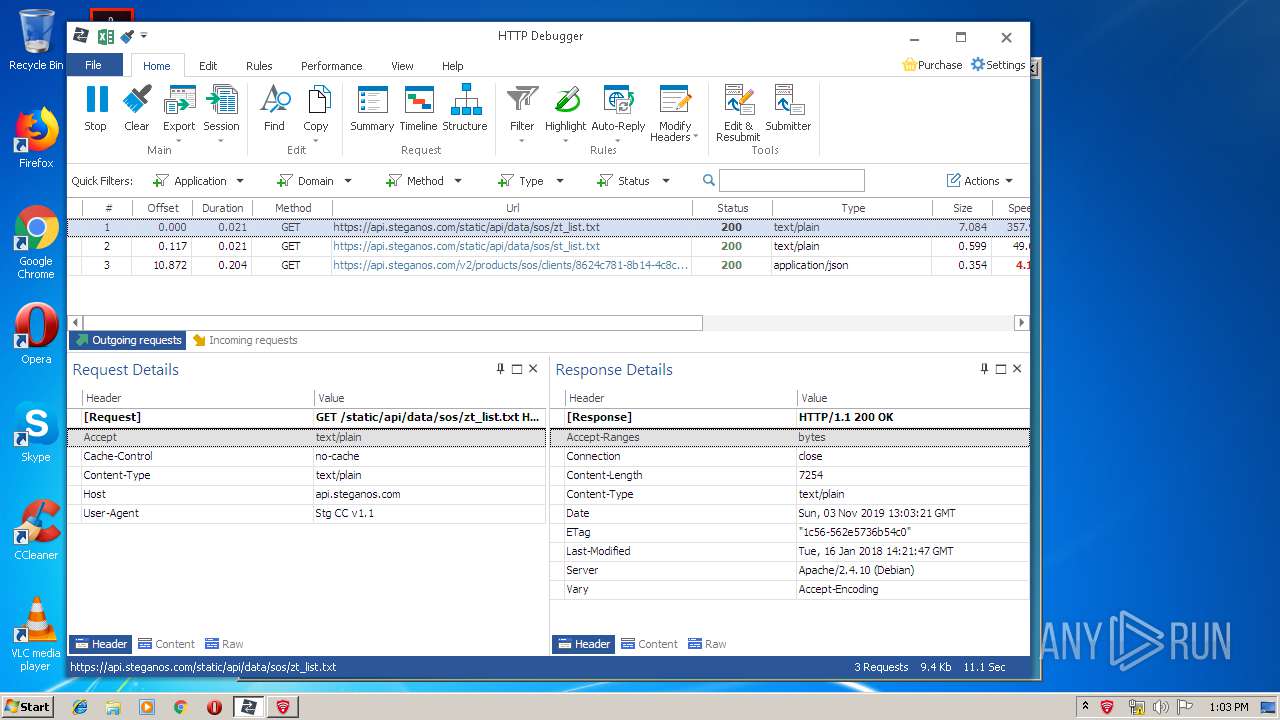Open the Edit & Resubmit tool
The height and width of the screenshot is (720, 1280).
click(x=738, y=114)
